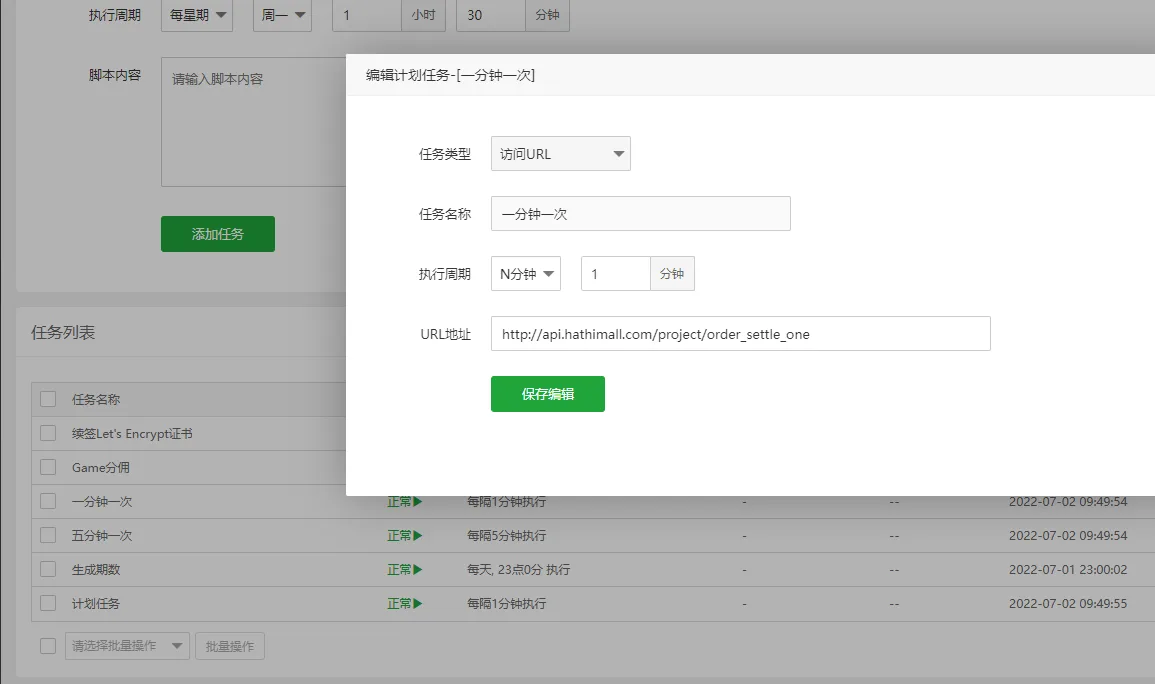This screenshot has height=684, width=1155.
Task: Check the box for 一分钟一次 task
Action: point(48,501)
